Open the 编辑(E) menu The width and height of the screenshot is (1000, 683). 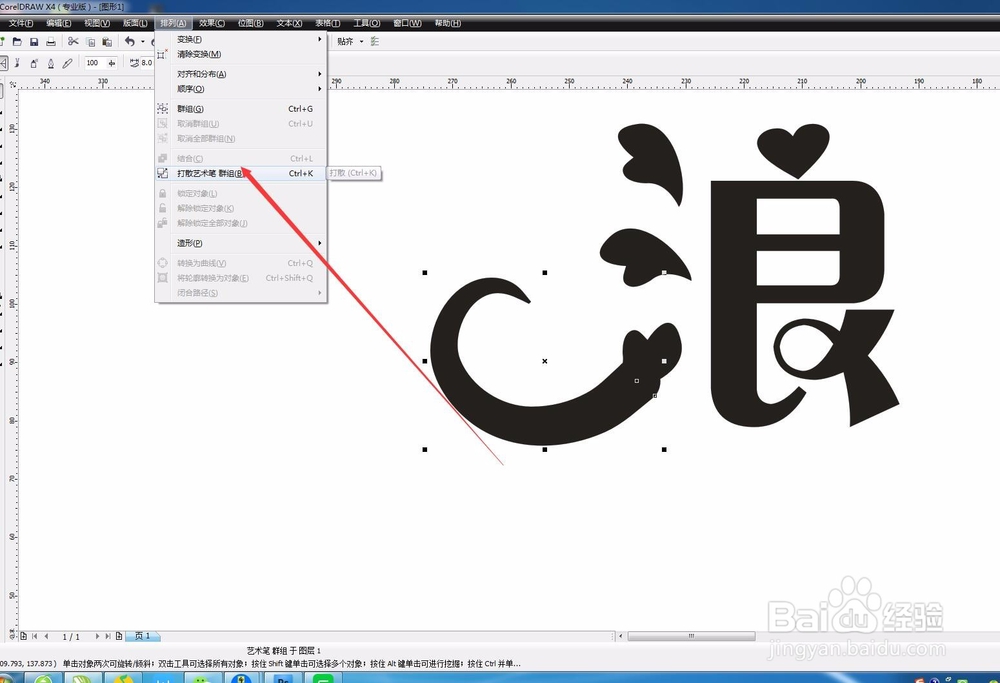tap(59, 24)
